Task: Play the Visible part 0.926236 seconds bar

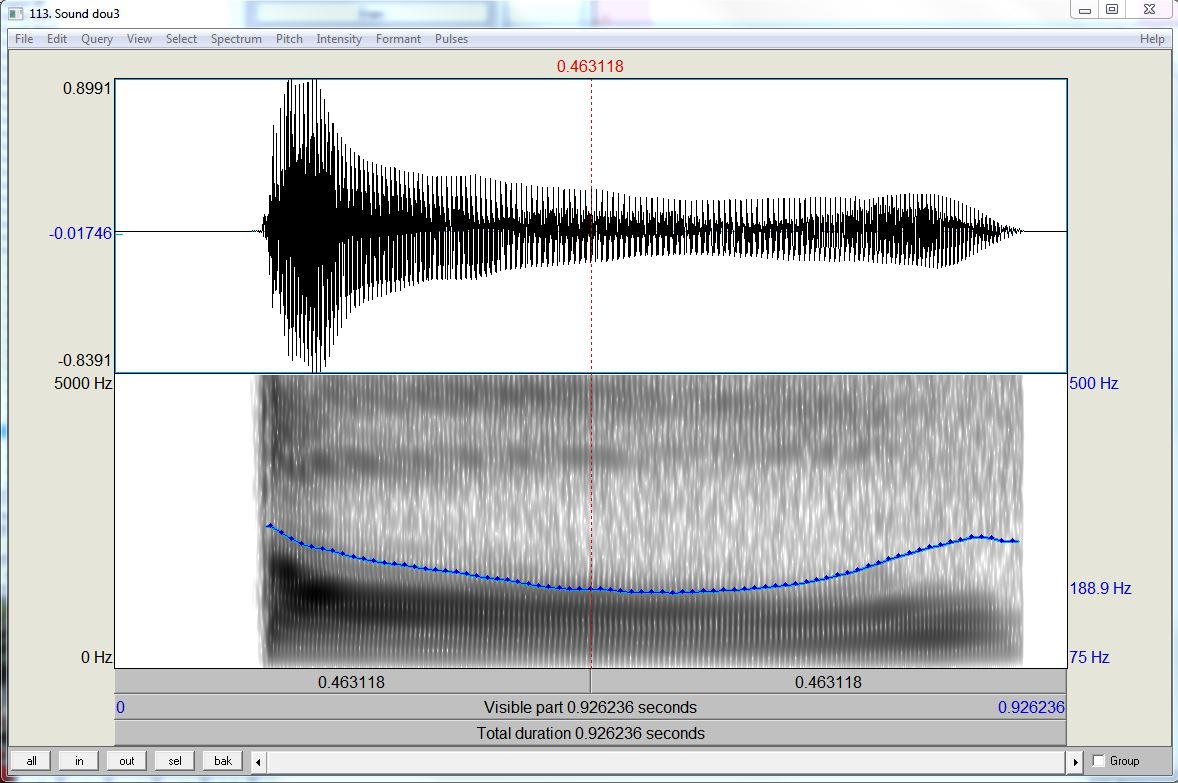Action: (591, 708)
